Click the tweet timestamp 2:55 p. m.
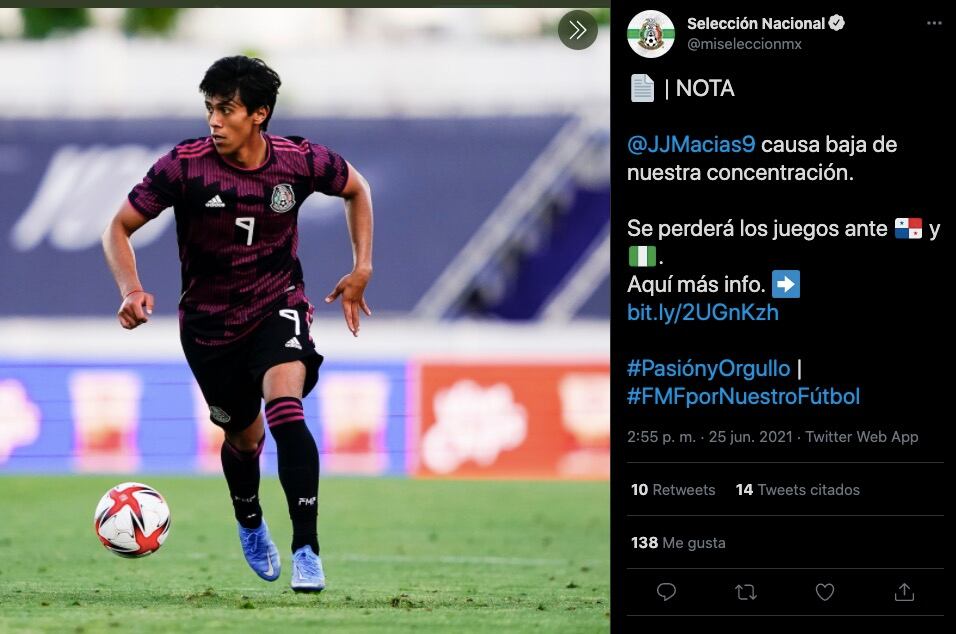The height and width of the screenshot is (634, 956). [661, 436]
